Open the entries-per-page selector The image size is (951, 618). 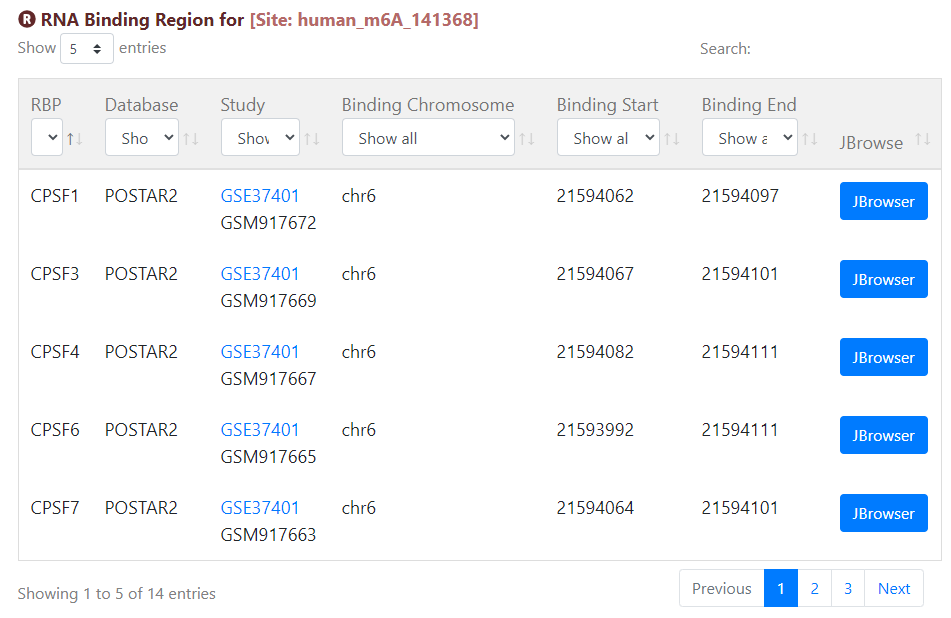(x=87, y=49)
